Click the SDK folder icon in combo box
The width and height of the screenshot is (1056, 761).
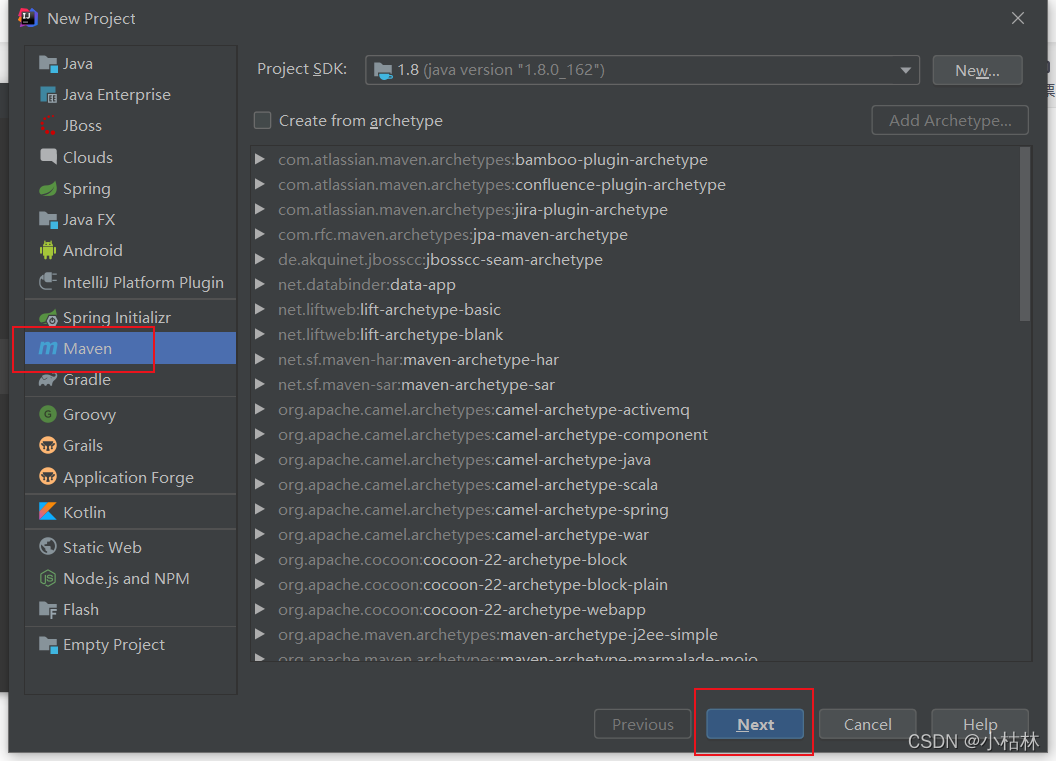click(383, 71)
